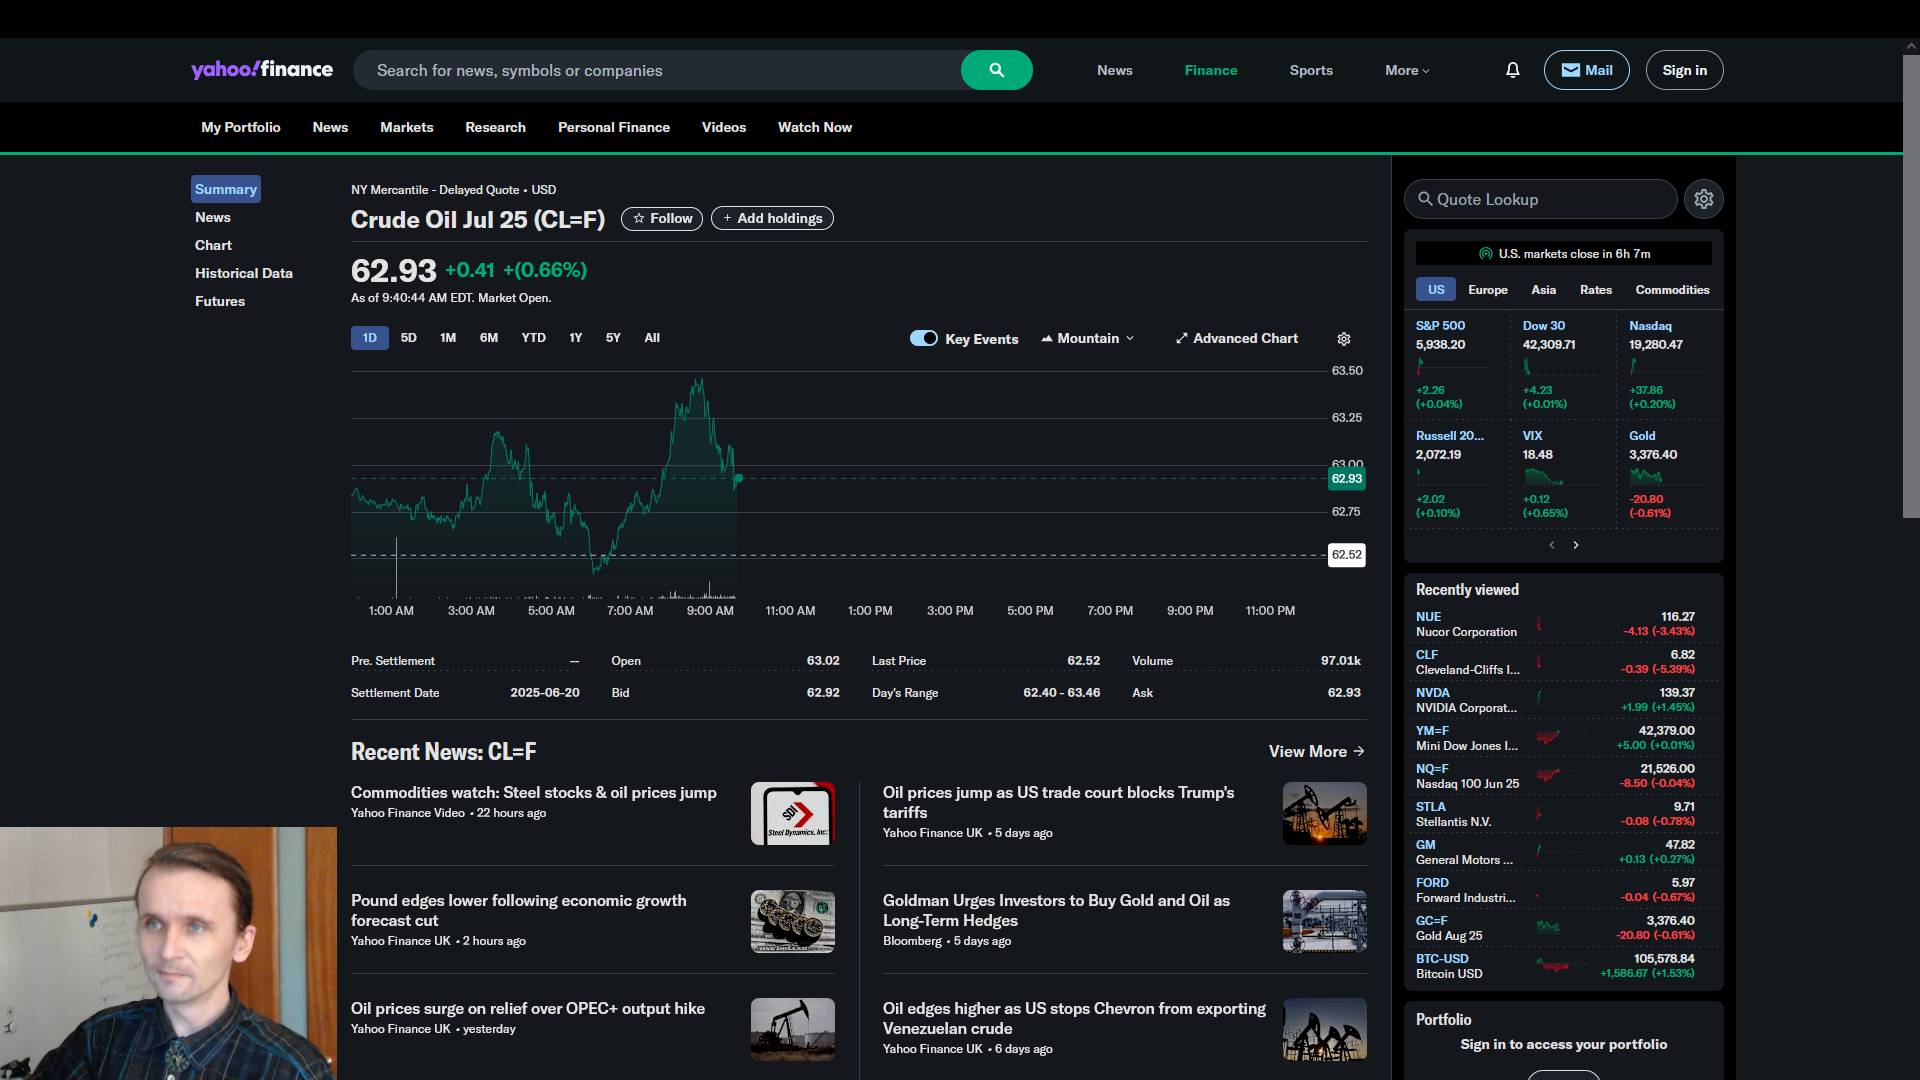Open chart settings gear icon
The width and height of the screenshot is (1920, 1080).
[1344, 339]
